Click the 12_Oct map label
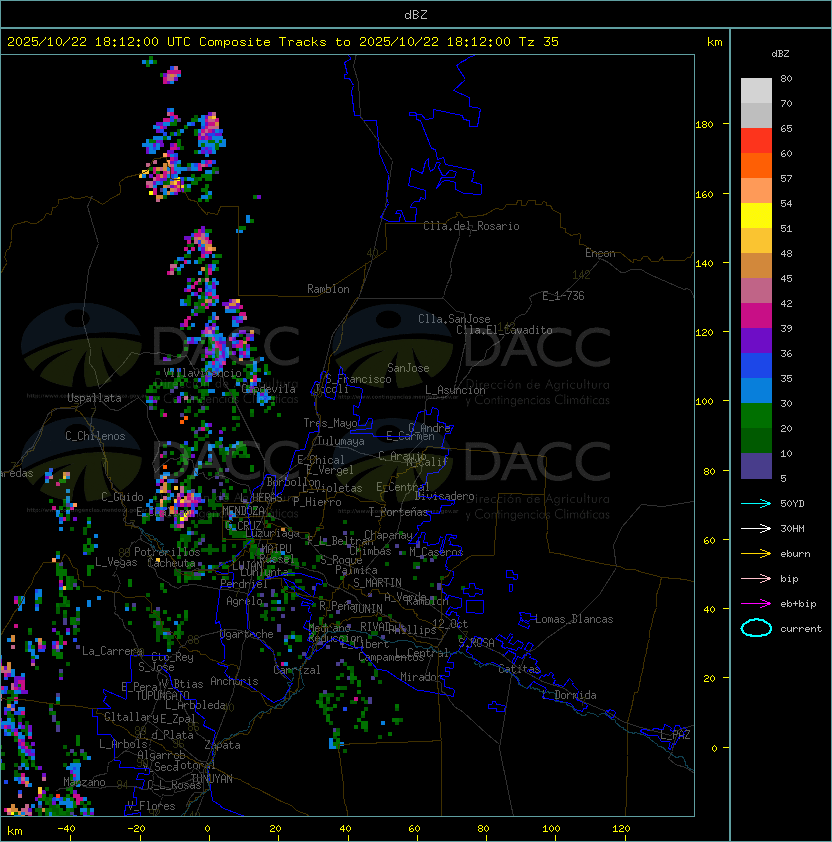This screenshot has width=832, height=842. [x=450, y=624]
